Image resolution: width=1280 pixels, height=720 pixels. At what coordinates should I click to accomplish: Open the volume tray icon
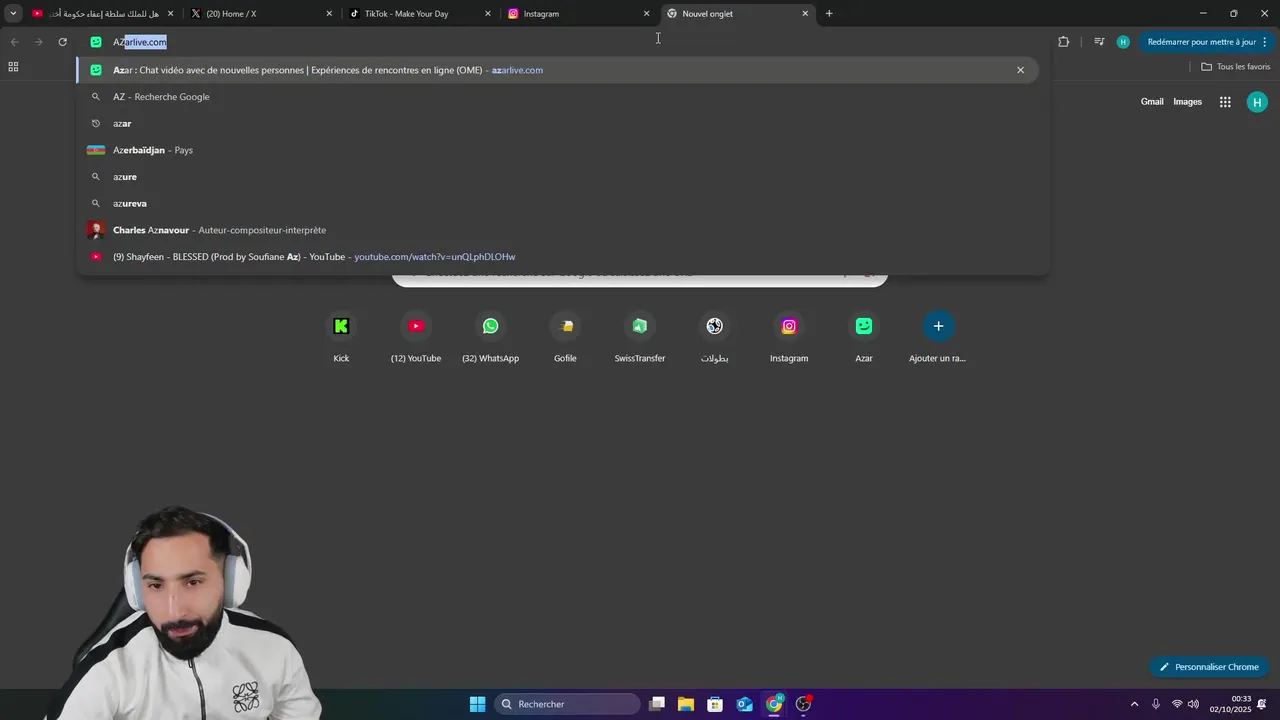coord(1193,704)
